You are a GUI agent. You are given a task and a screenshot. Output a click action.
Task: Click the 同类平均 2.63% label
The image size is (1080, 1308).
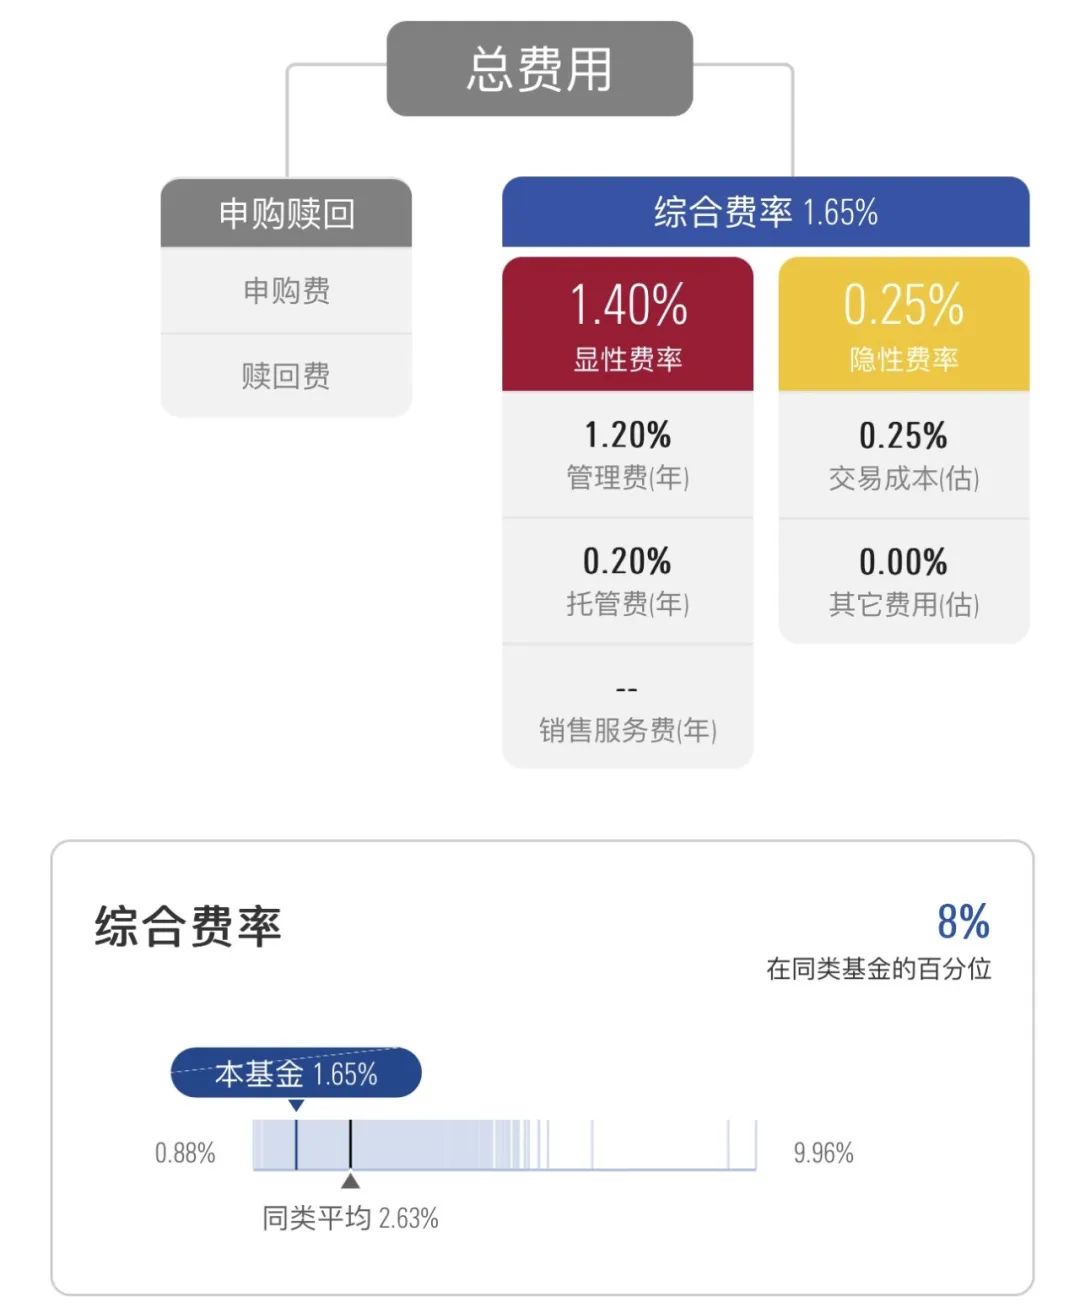pos(350,1218)
